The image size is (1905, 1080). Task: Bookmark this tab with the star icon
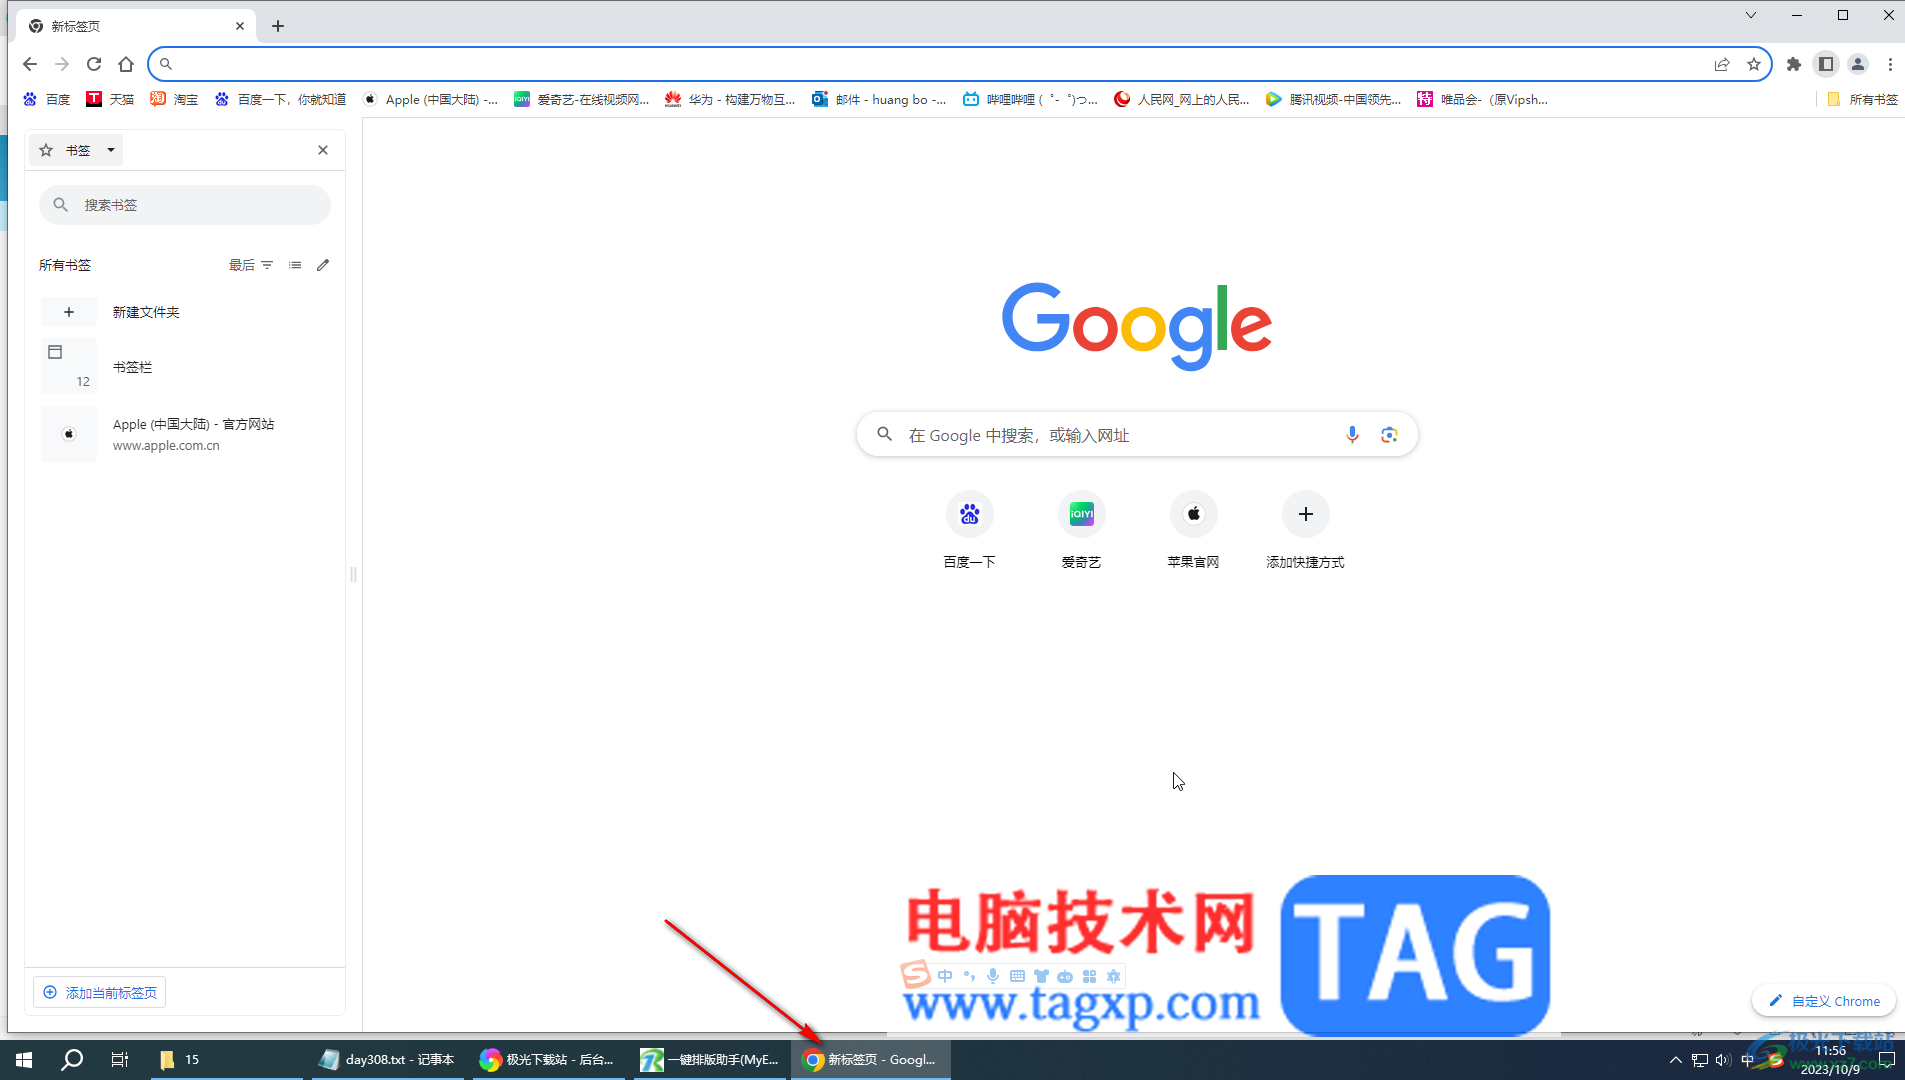point(1754,64)
